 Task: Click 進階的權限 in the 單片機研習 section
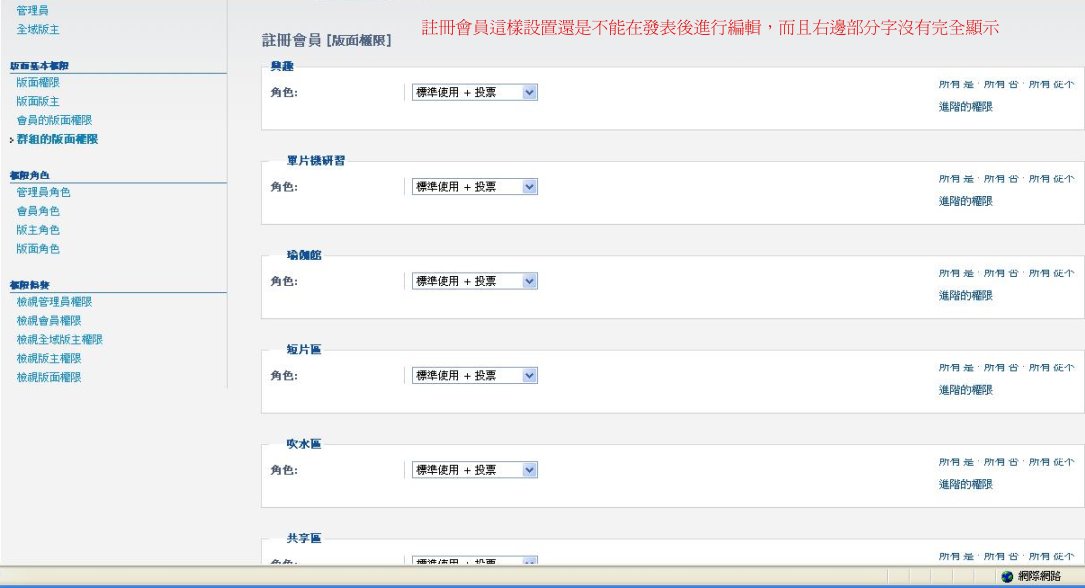tap(965, 201)
